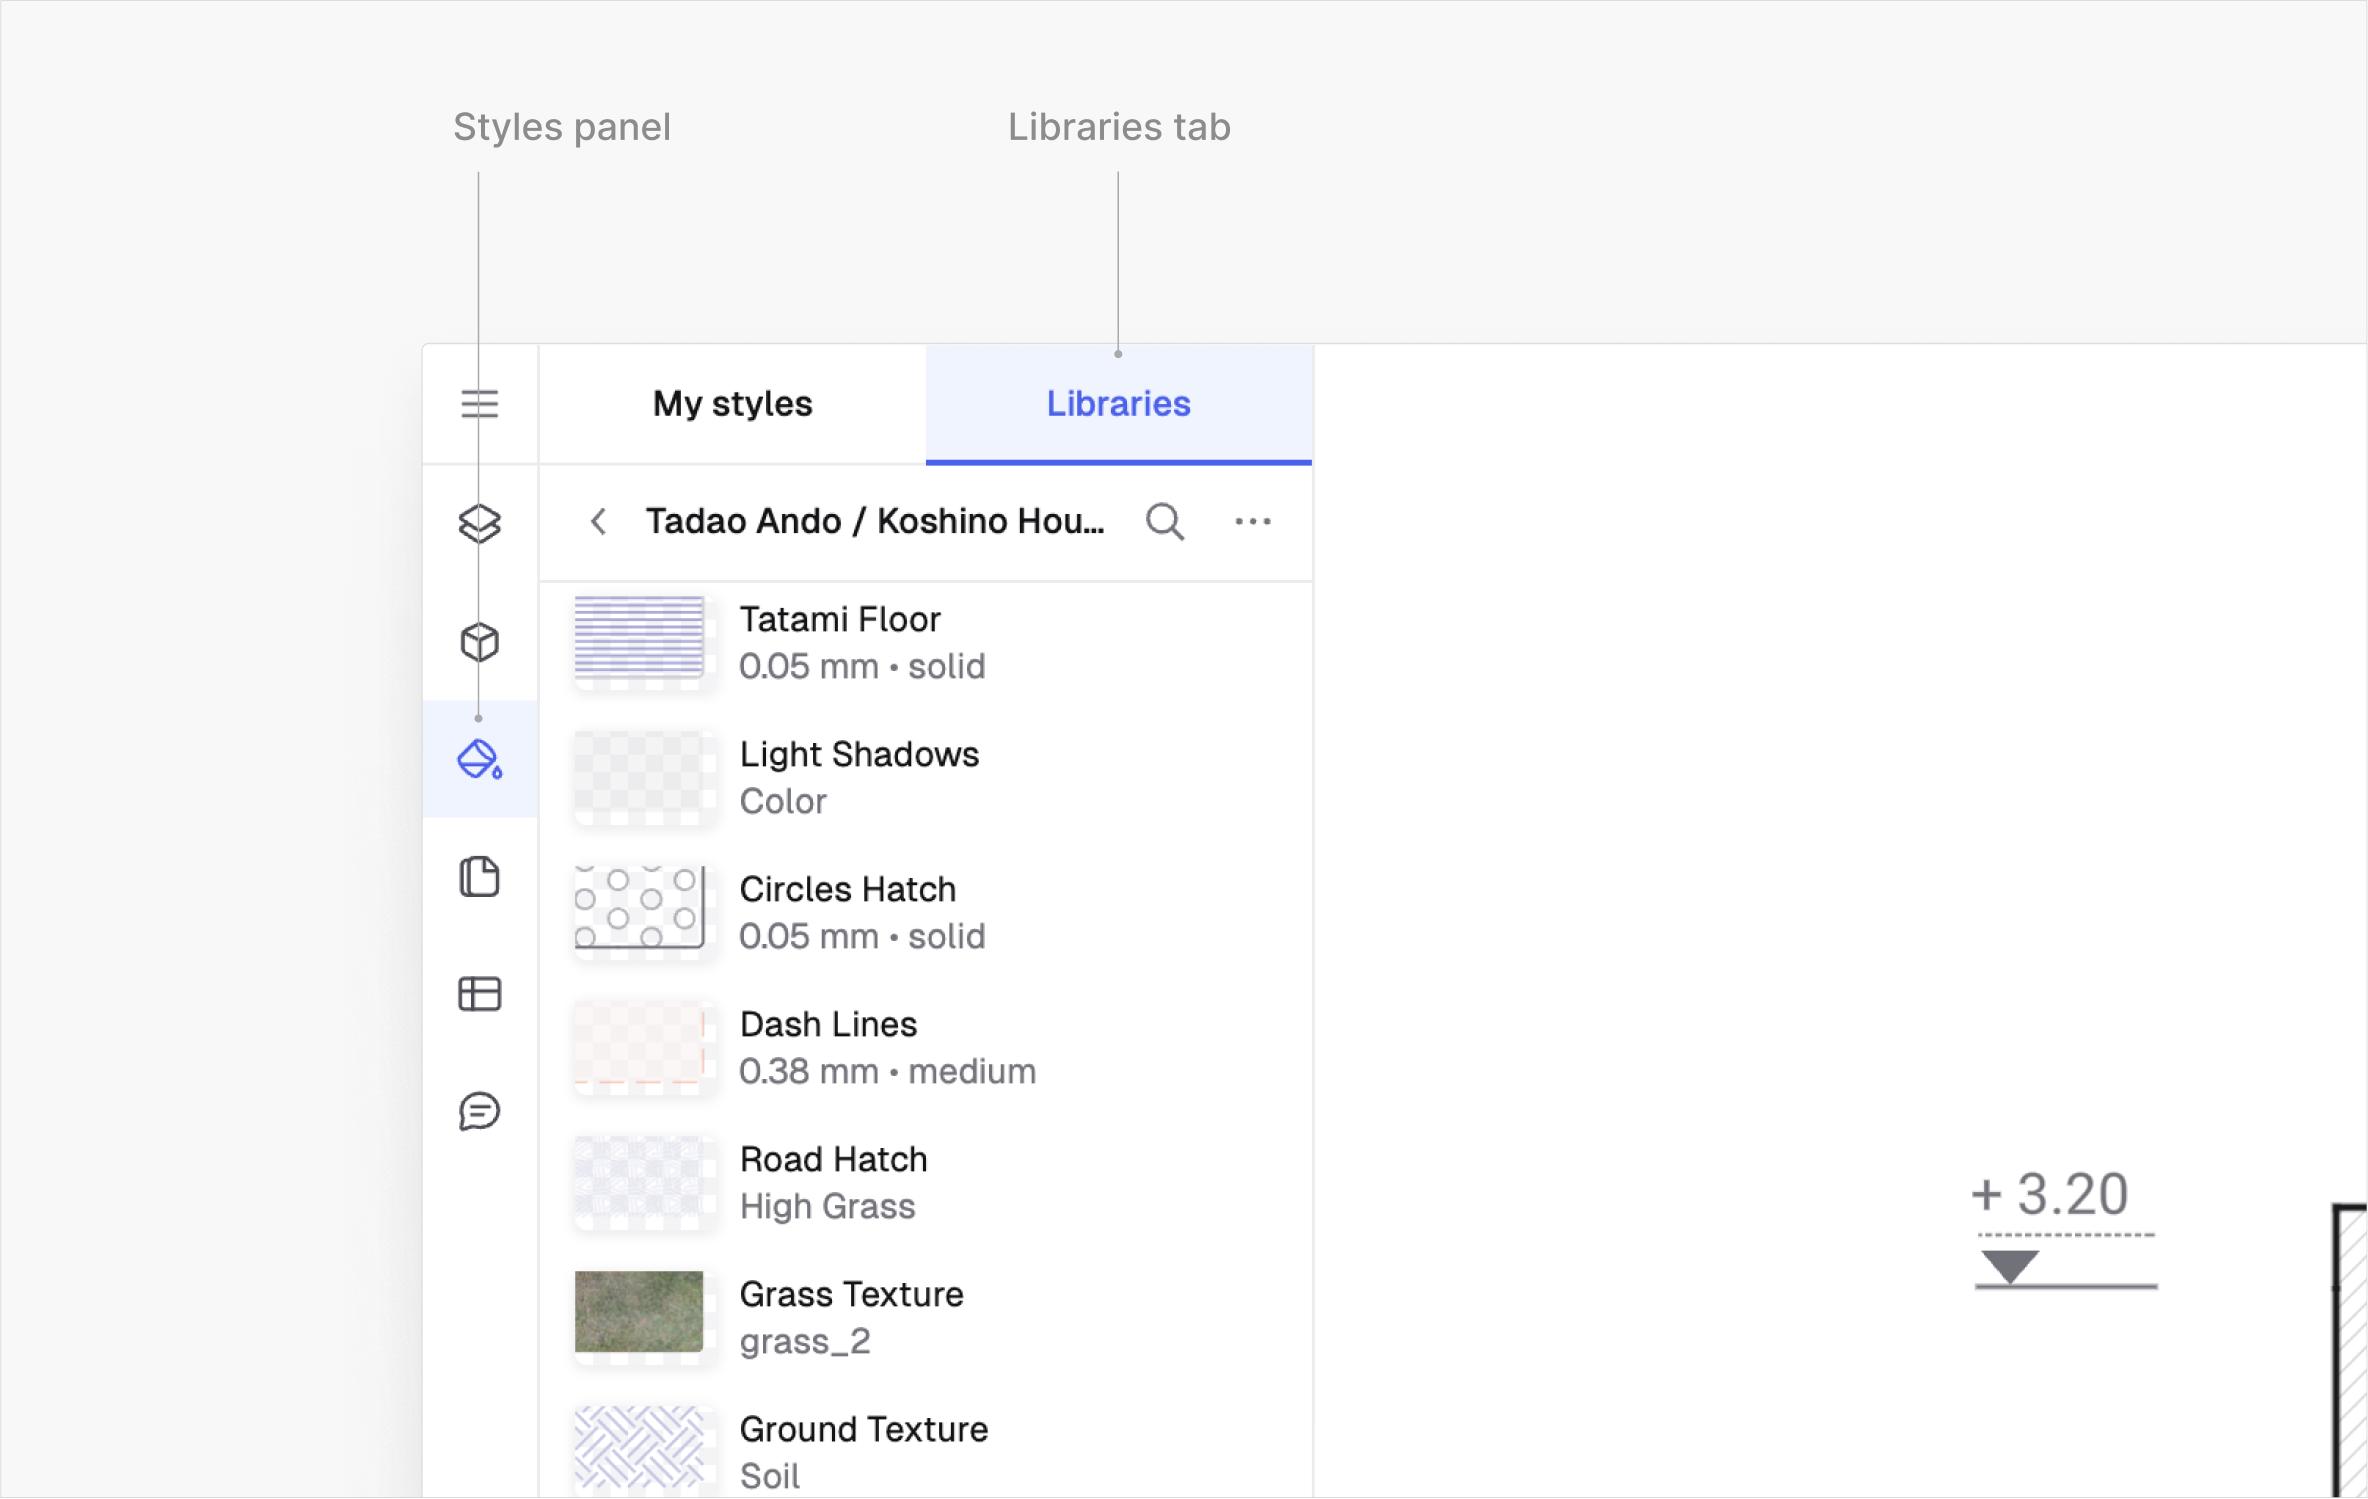Open the Comments bubble icon
2368x1499 pixels.
pyautogui.click(x=479, y=1111)
